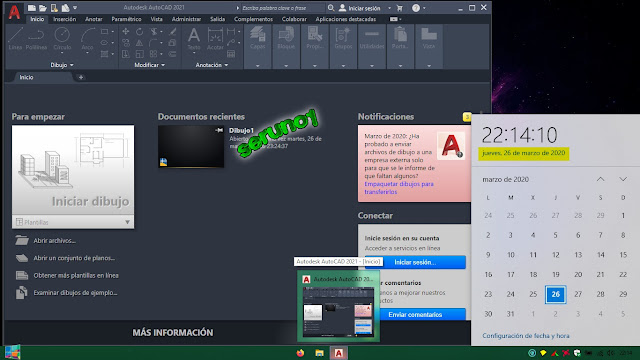Click the Autodesk App Store cart icon
Image resolution: width=640 pixels, height=360 pixels.
[x=400, y=8]
